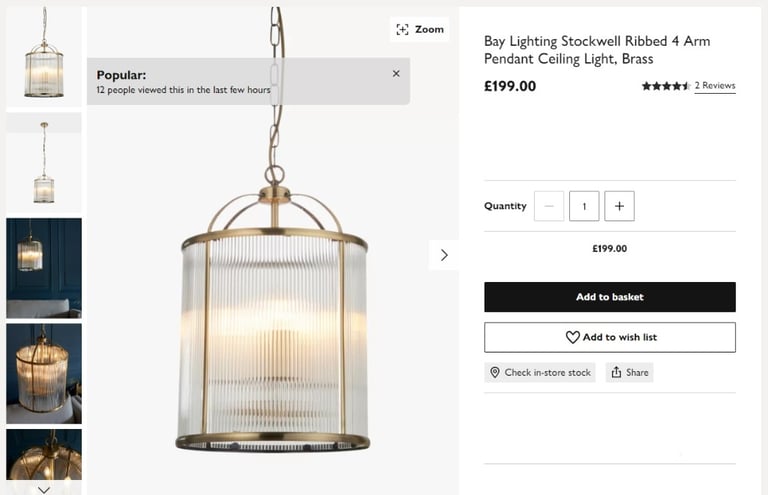Go to the next product image arrow
Viewport: 768px width, 495px height.
pyautogui.click(x=444, y=255)
